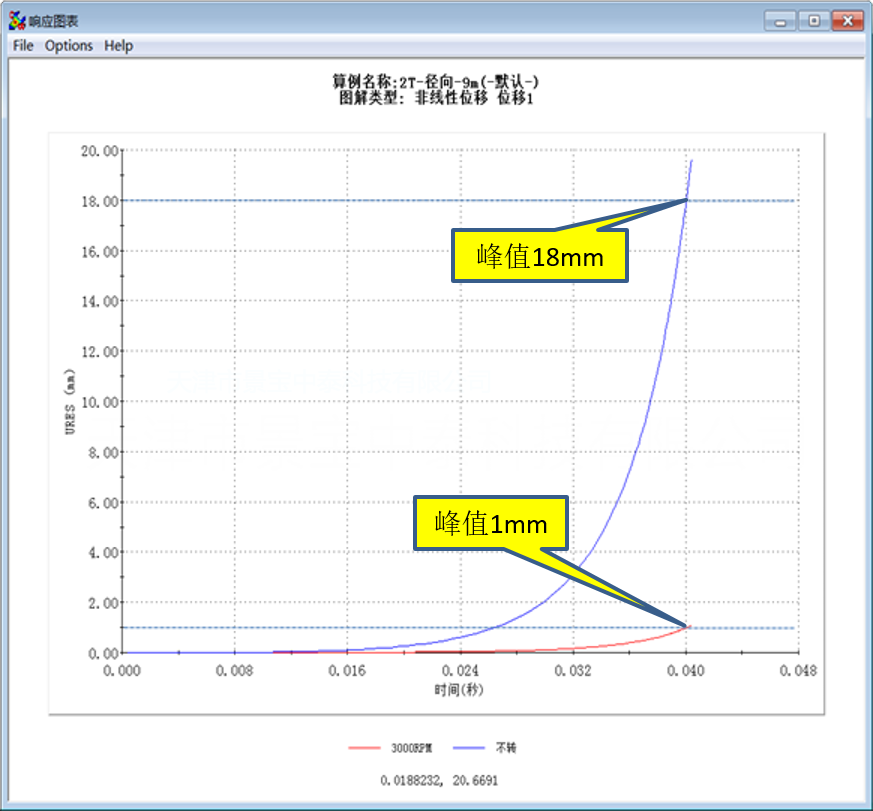Image resolution: width=873 pixels, height=811 pixels.
Task: Maximize the 响应图表 window
Action: [814, 20]
